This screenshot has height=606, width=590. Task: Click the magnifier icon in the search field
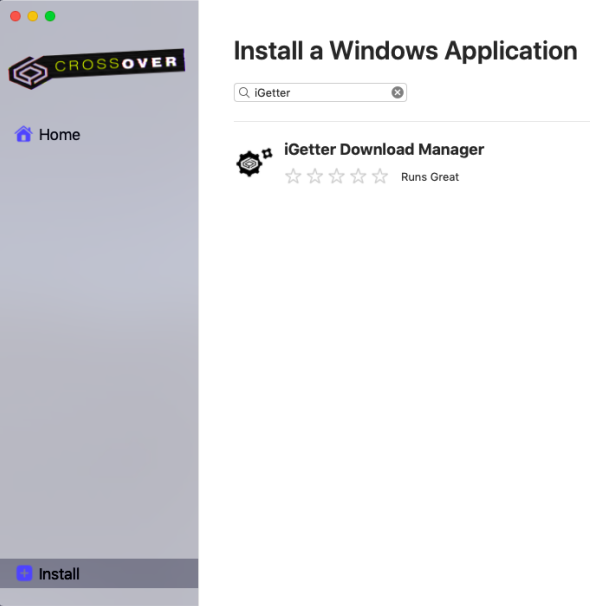click(x=244, y=92)
